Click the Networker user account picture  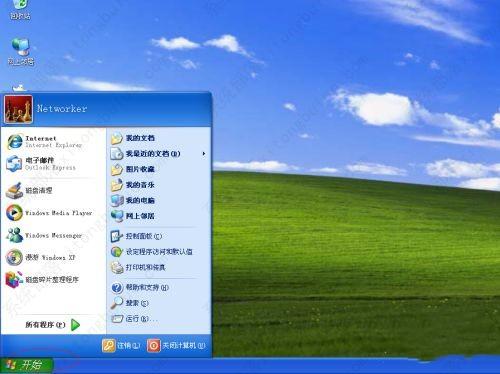click(18, 109)
